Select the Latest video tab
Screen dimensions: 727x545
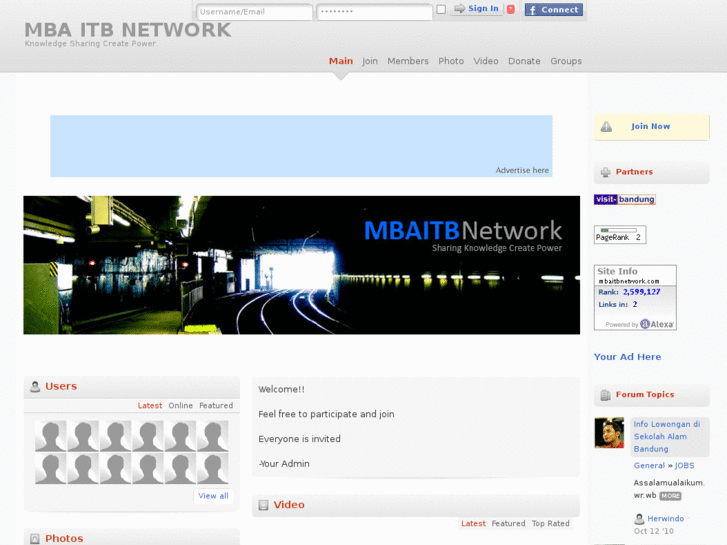point(473,523)
